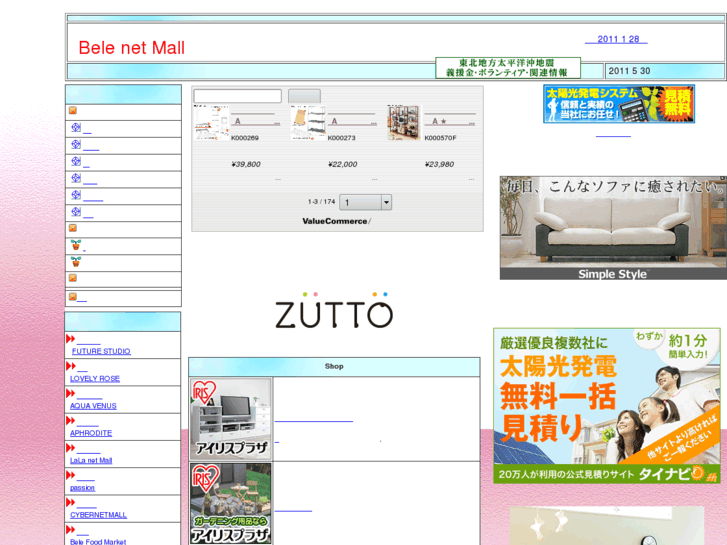This screenshot has height=545, width=727.
Task: Open the Bele Food Market link
Action: coord(98,542)
